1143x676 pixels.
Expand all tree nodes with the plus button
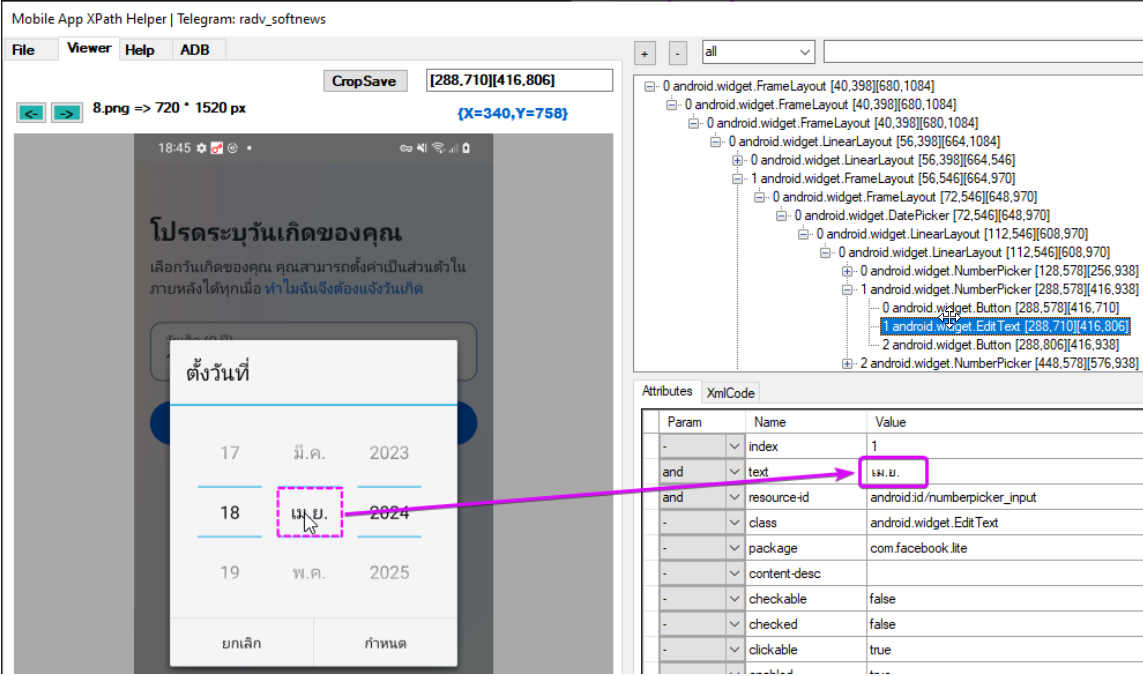644,53
